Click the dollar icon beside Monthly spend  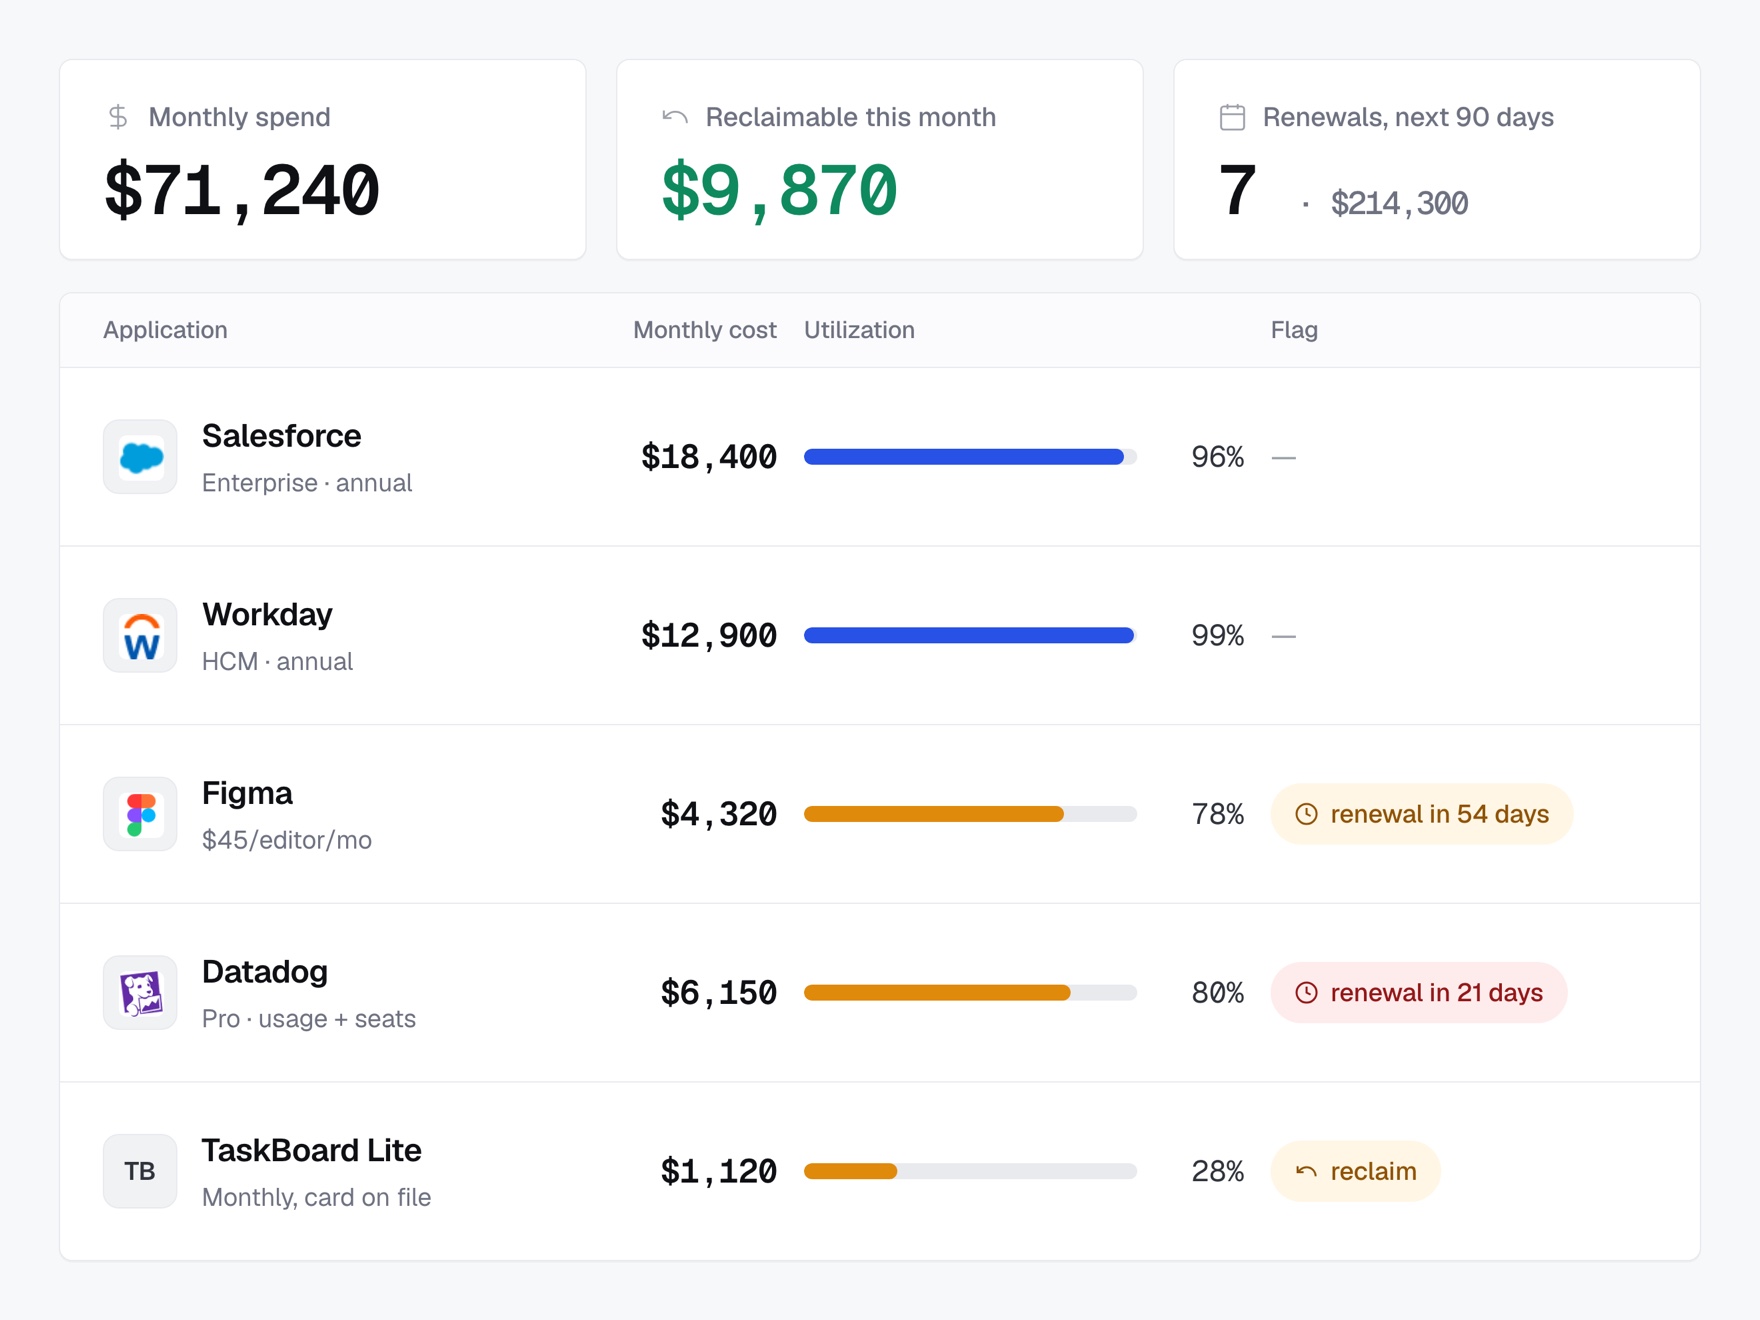click(118, 117)
